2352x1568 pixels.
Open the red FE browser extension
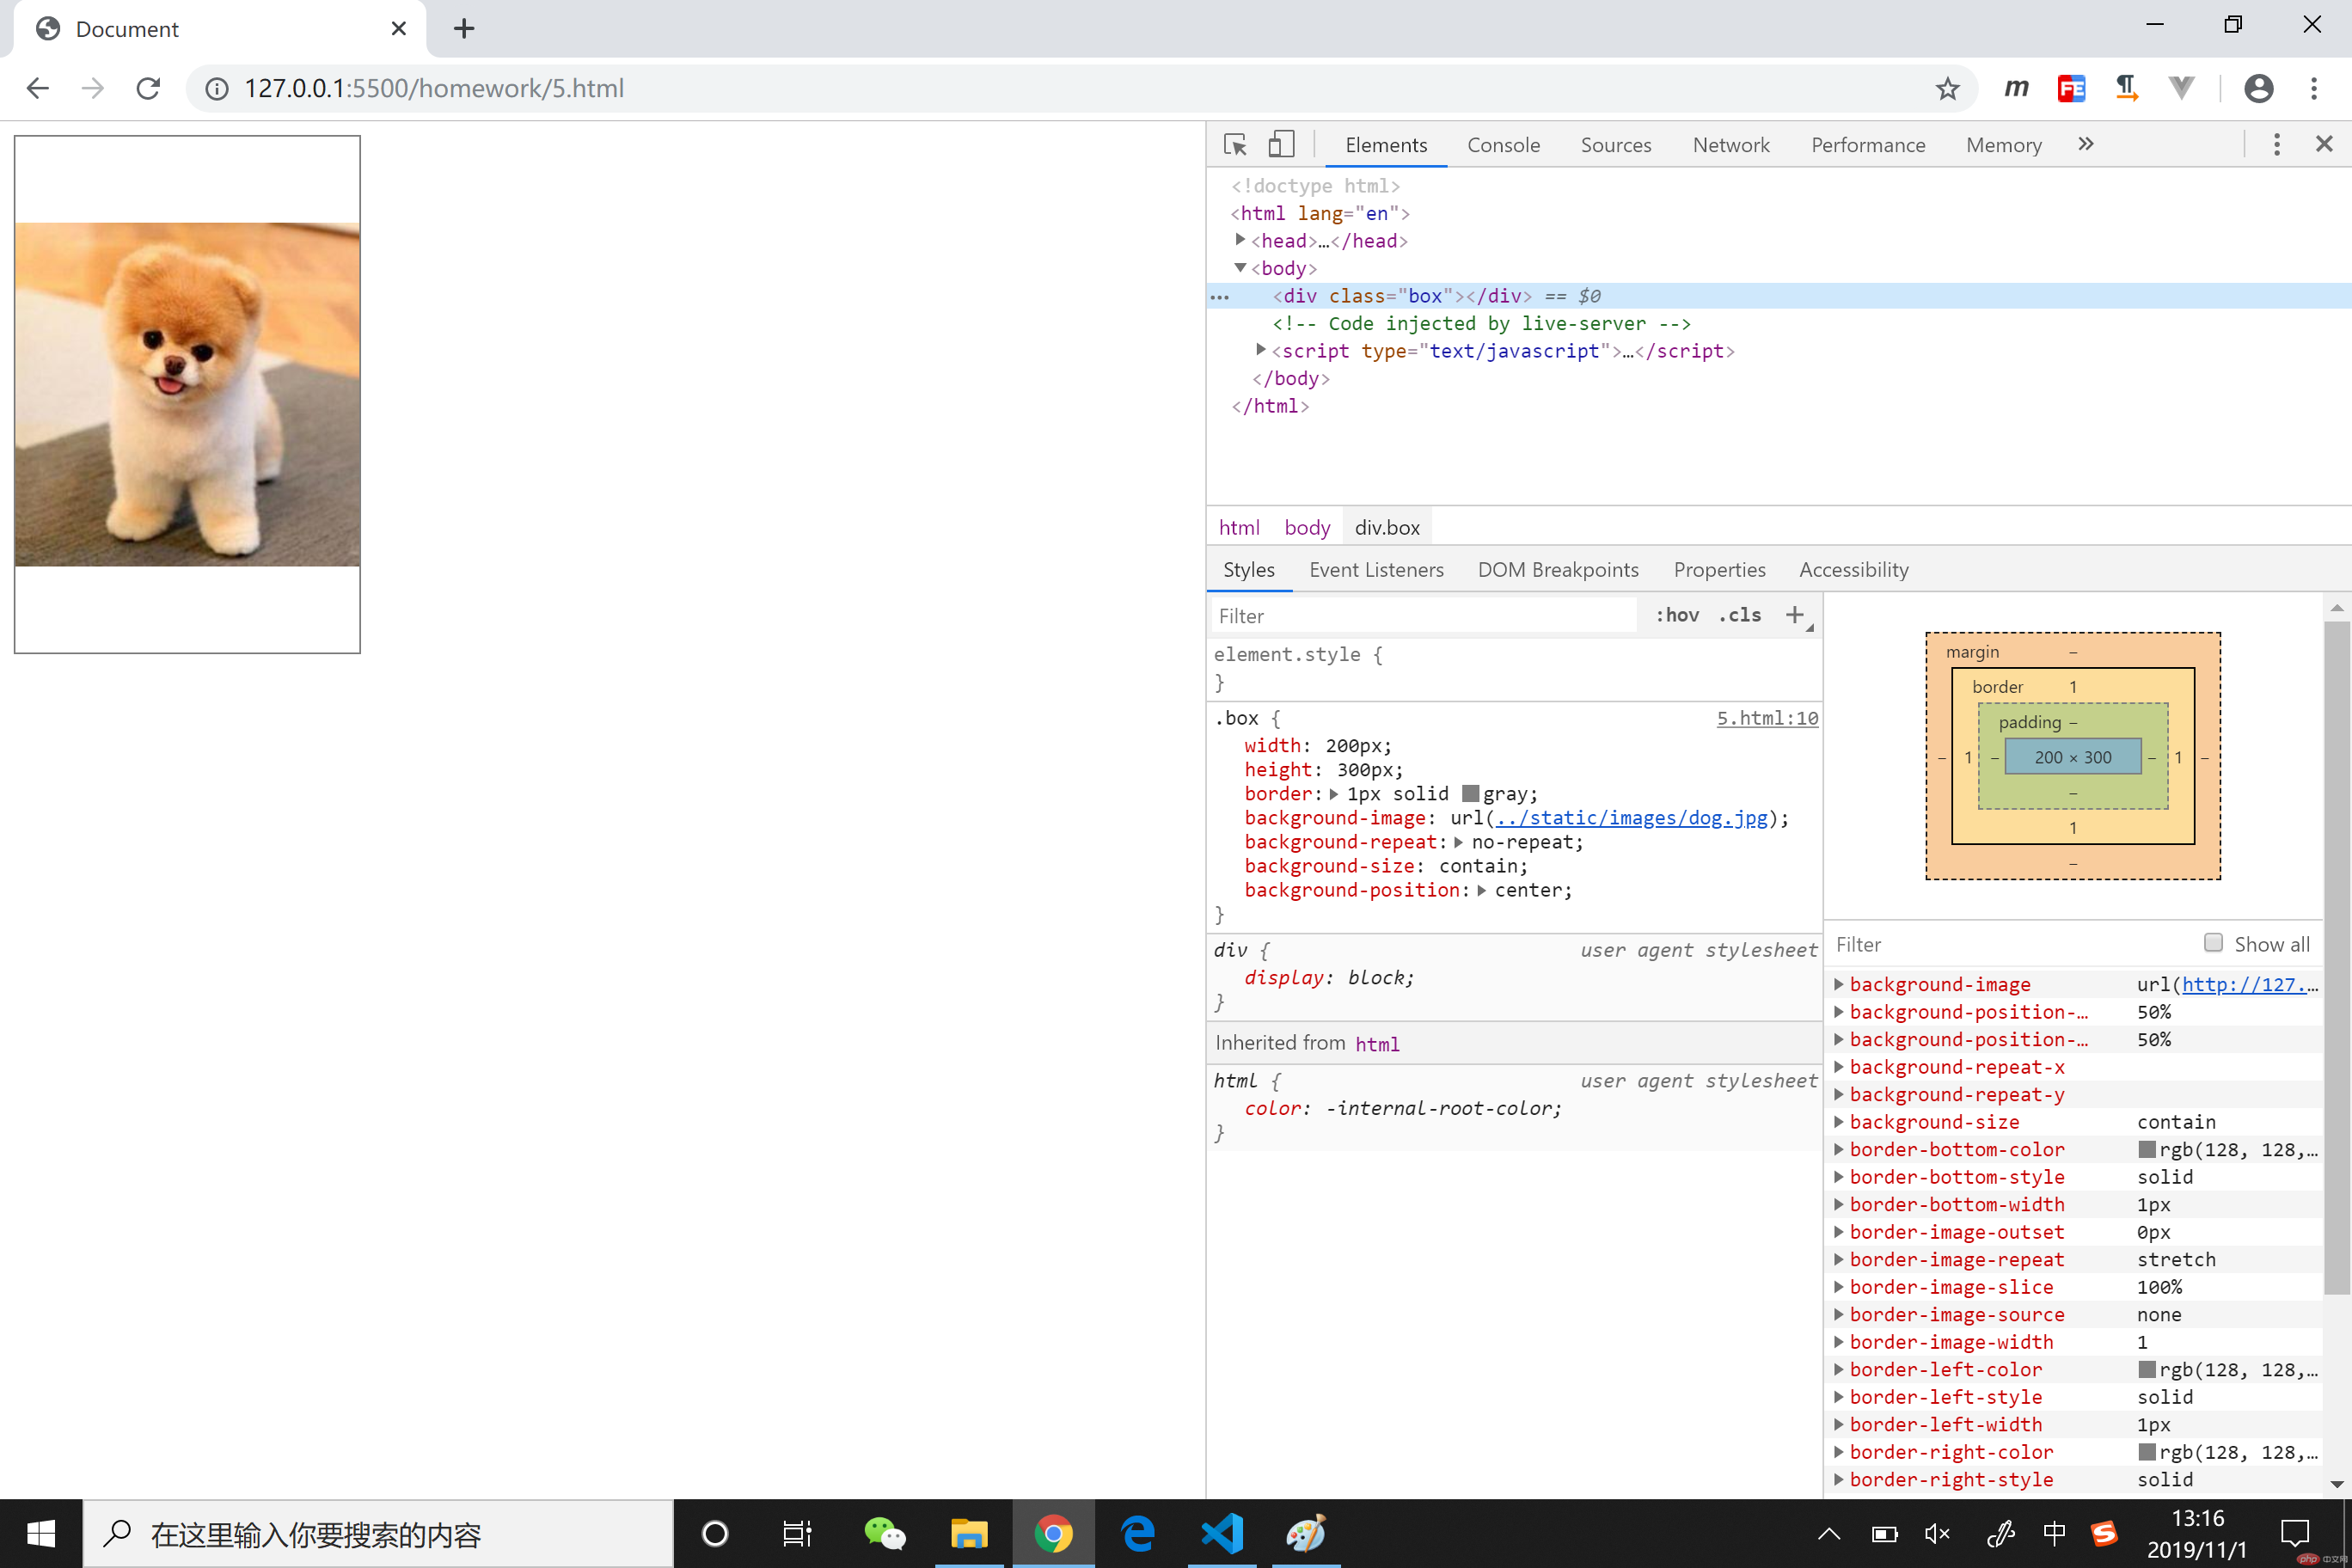coord(2071,89)
